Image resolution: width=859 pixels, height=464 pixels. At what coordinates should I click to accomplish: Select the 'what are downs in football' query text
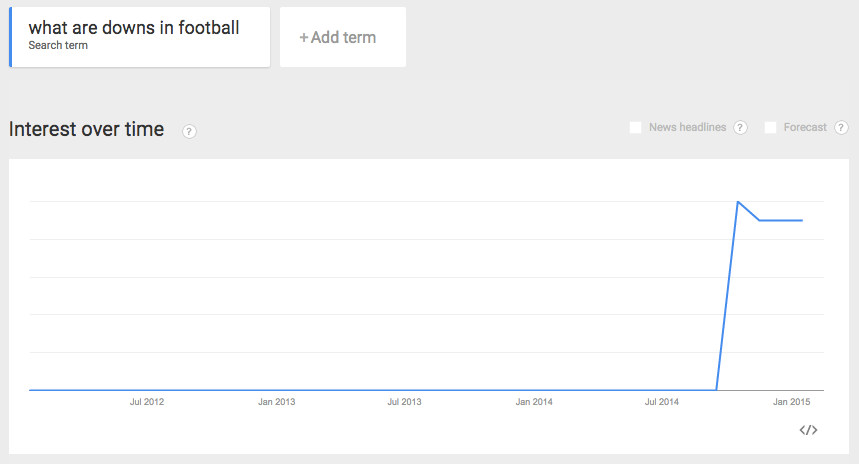[134, 28]
